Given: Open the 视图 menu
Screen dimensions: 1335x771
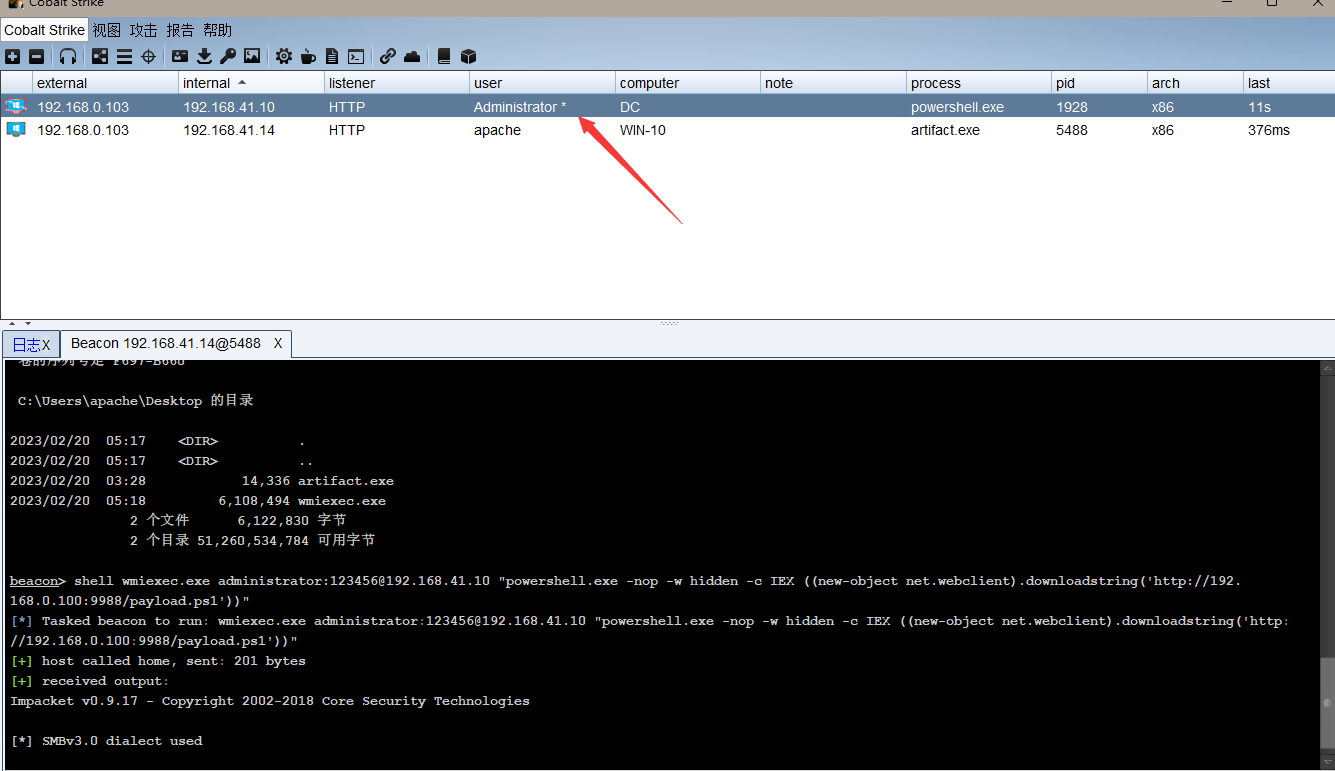Looking at the screenshot, I should coord(106,30).
